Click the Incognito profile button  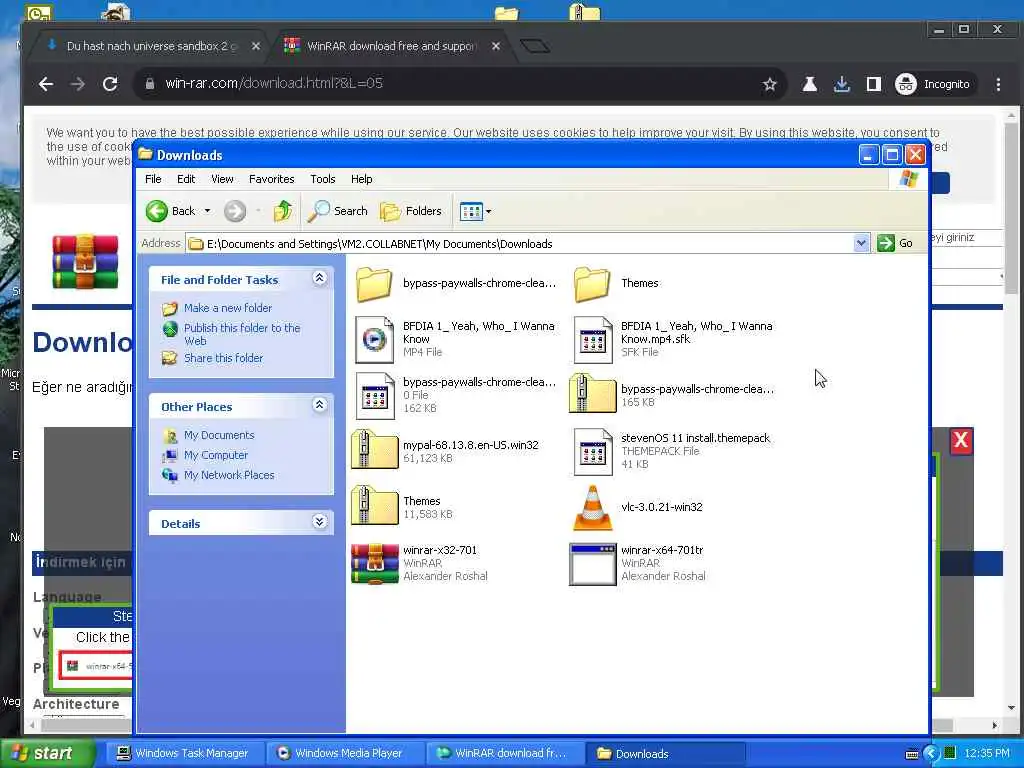(934, 84)
